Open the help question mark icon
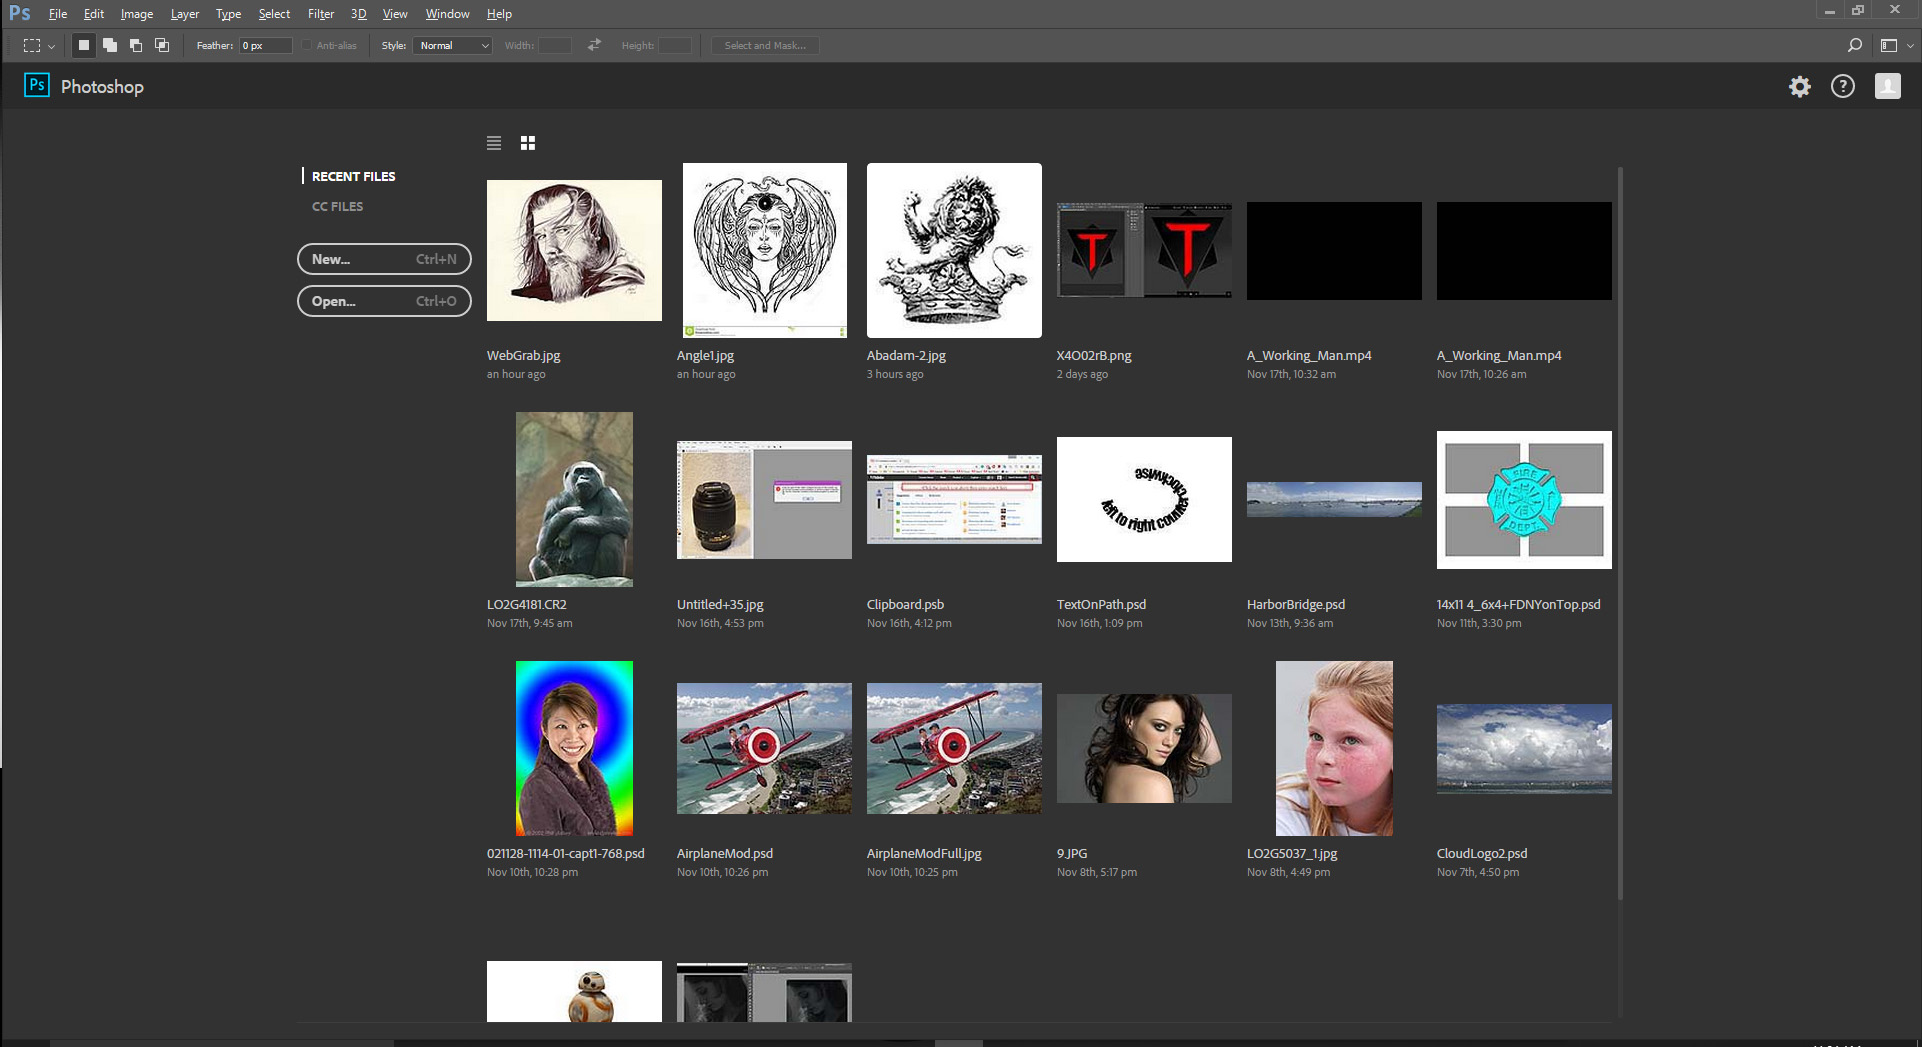This screenshot has width=1922, height=1047. coord(1842,87)
